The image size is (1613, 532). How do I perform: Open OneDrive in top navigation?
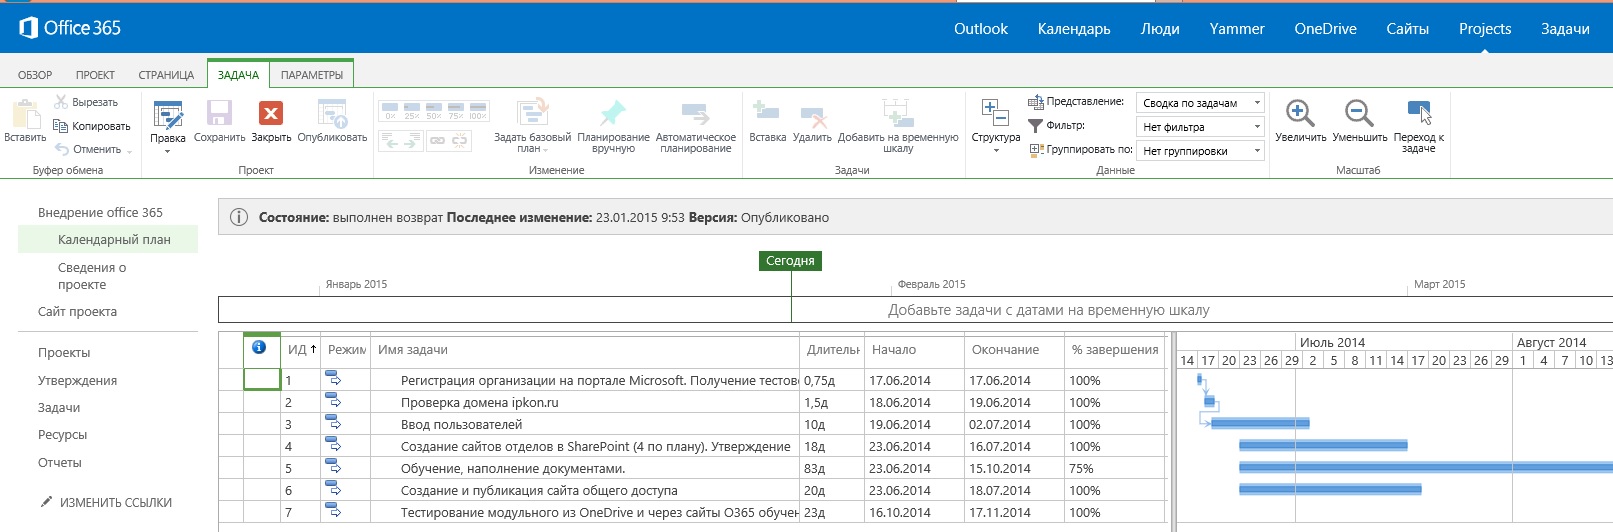click(1325, 29)
